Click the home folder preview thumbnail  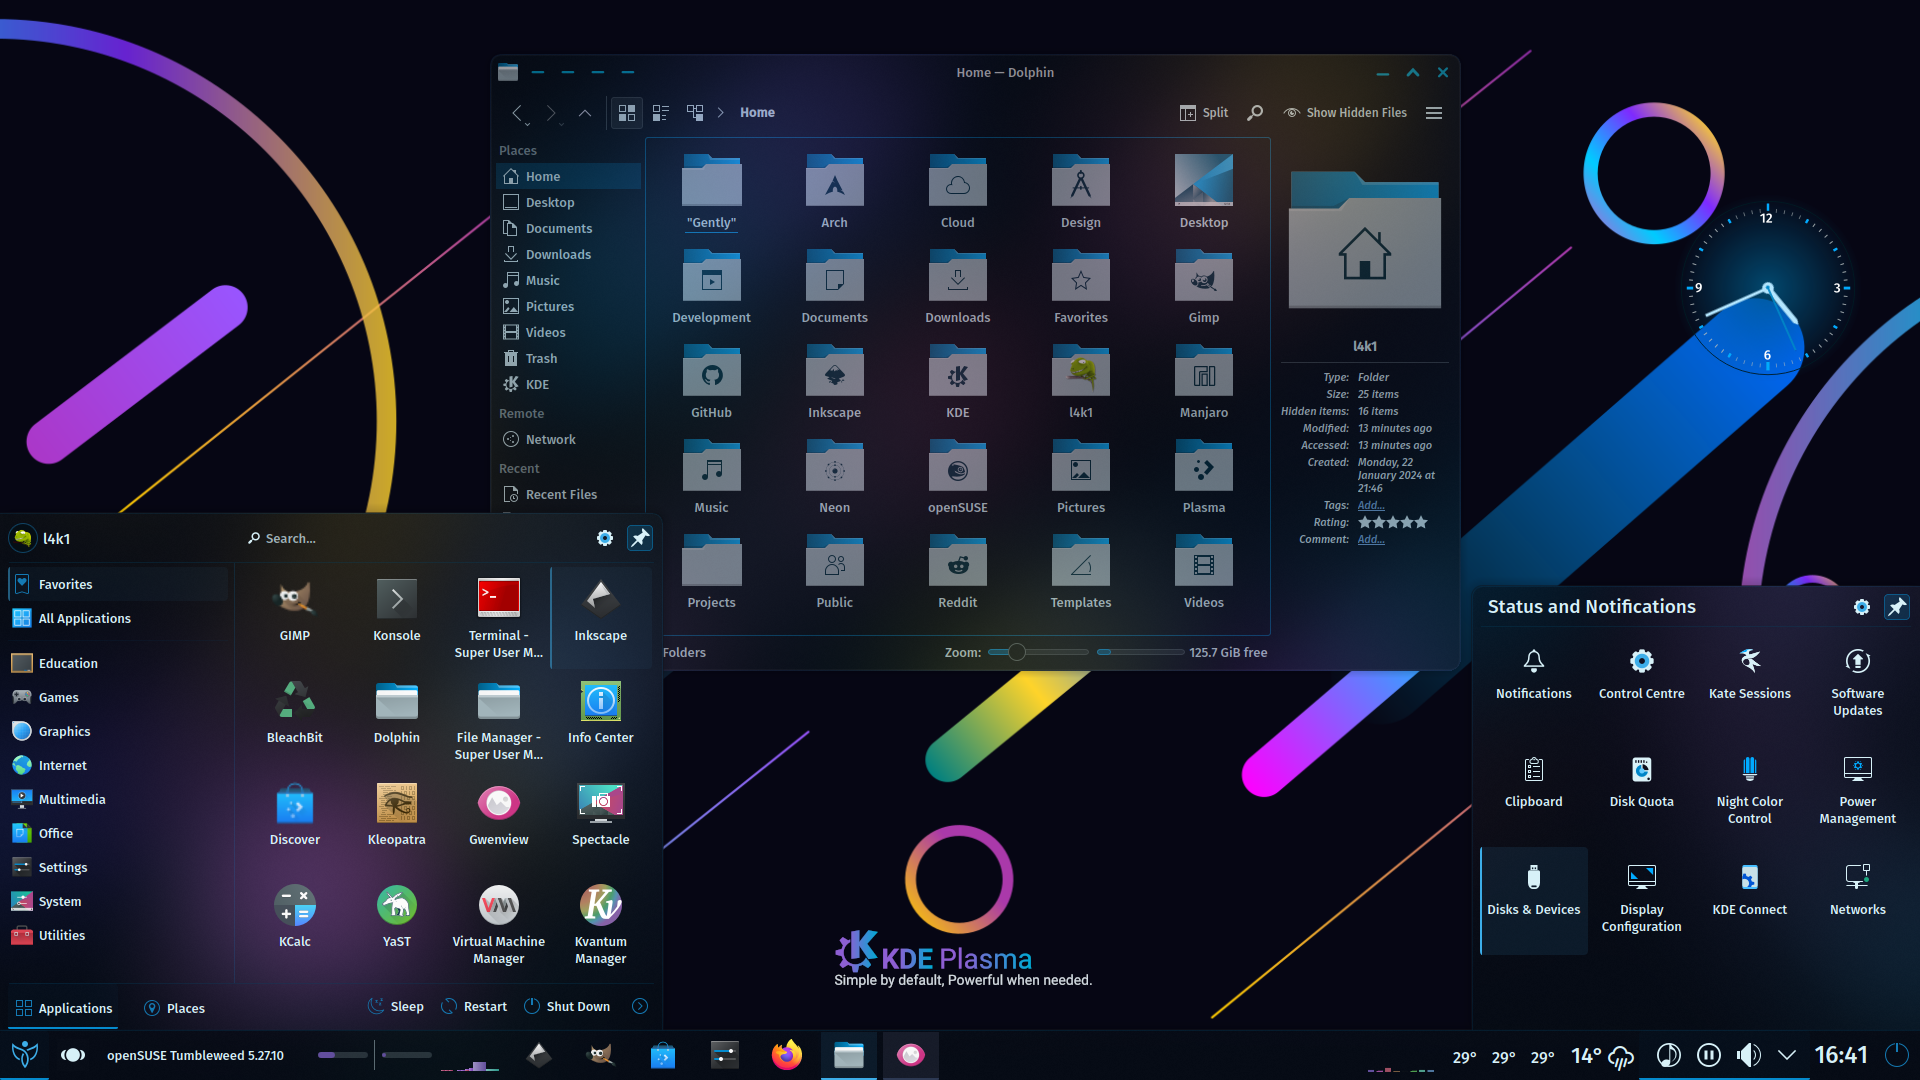1365,240
